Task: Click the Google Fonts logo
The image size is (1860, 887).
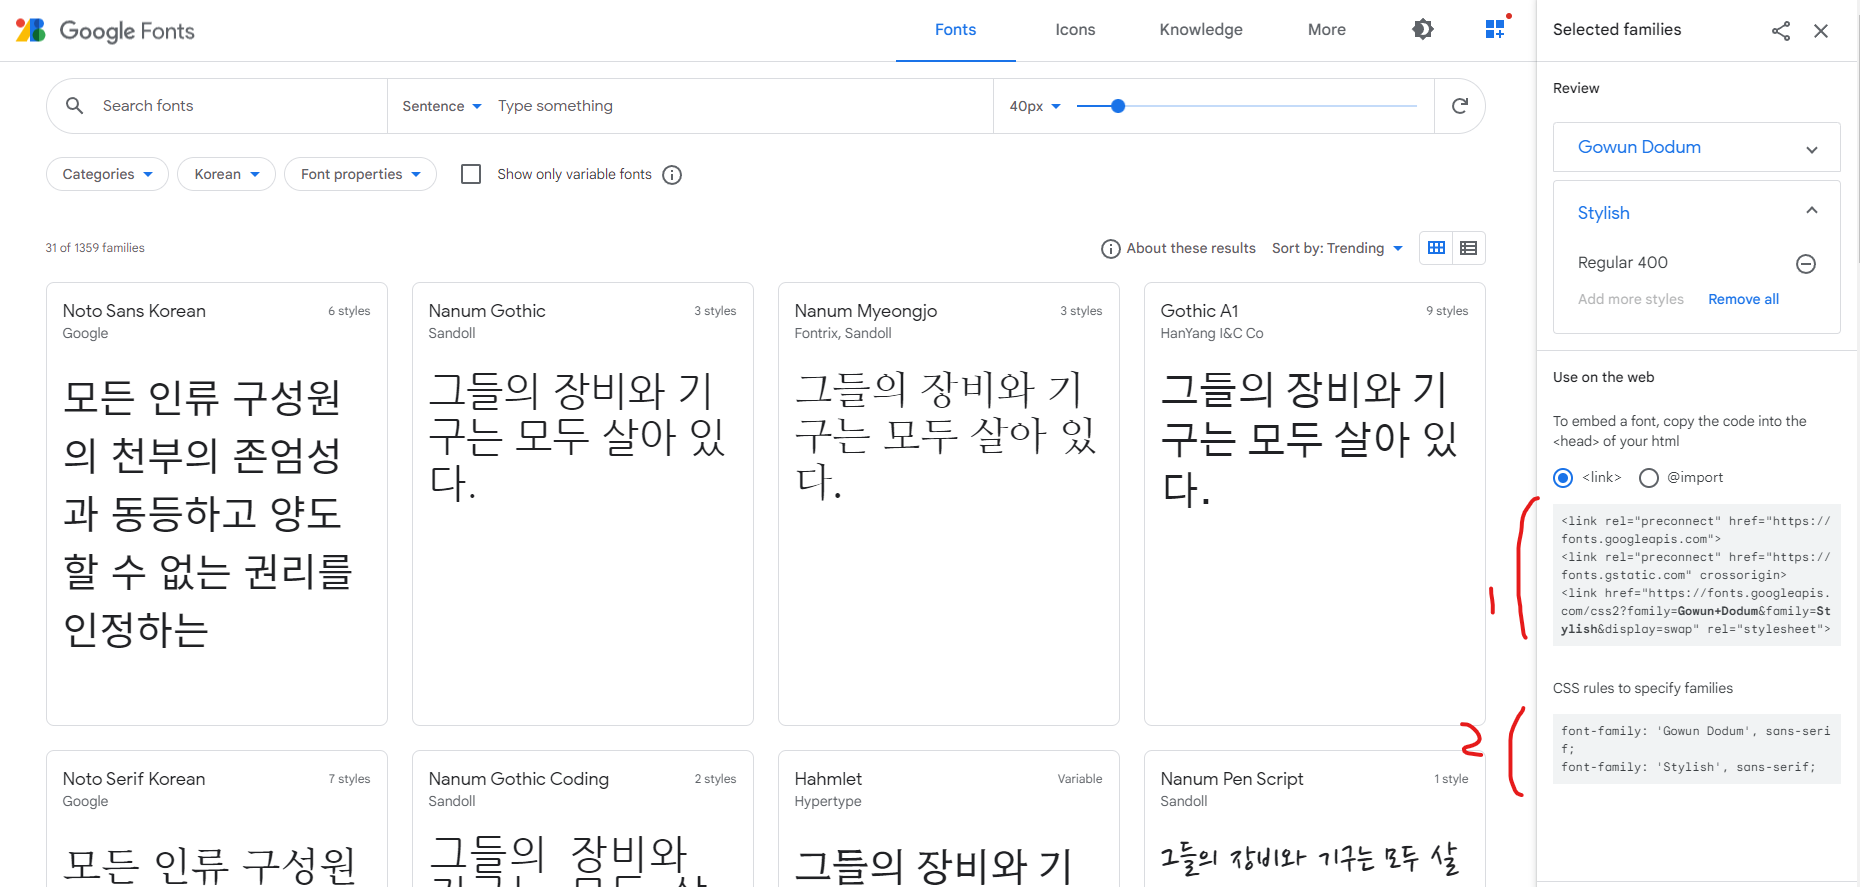Action: (x=105, y=30)
